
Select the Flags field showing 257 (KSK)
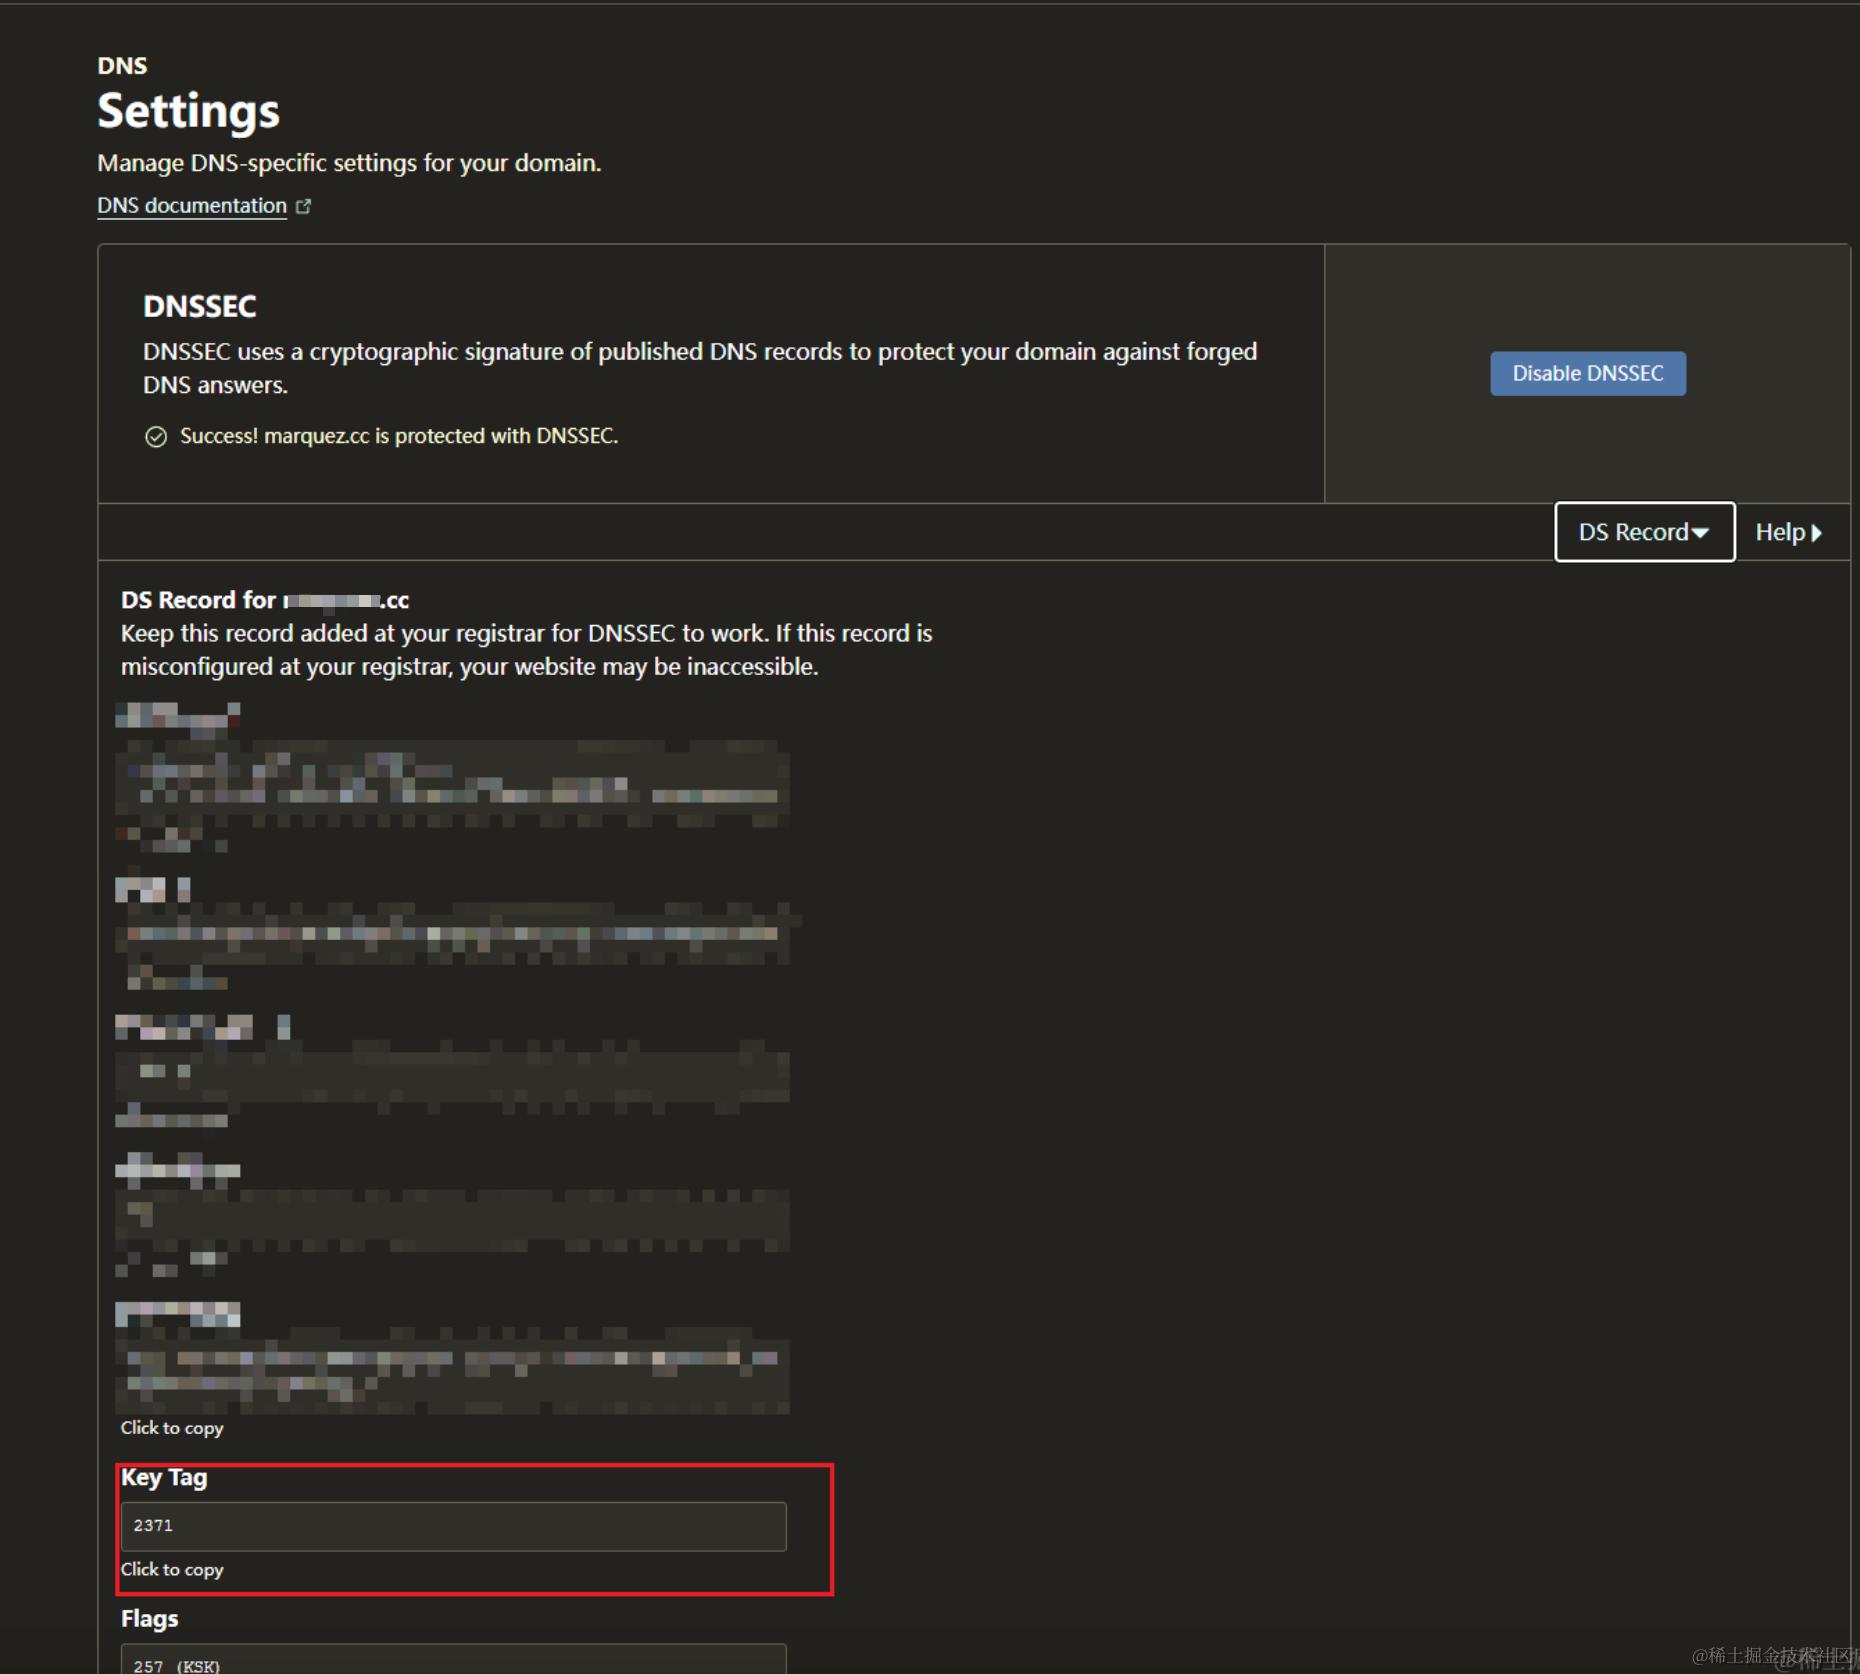[x=454, y=1659]
